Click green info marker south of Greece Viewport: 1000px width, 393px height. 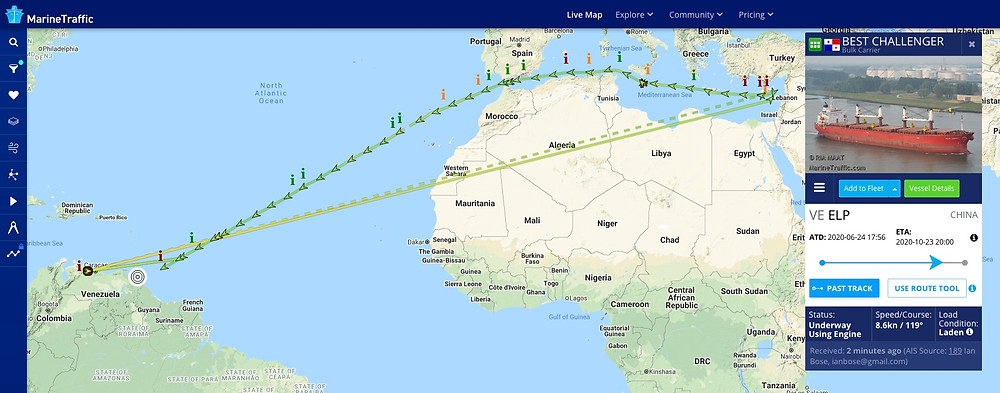coord(693,75)
